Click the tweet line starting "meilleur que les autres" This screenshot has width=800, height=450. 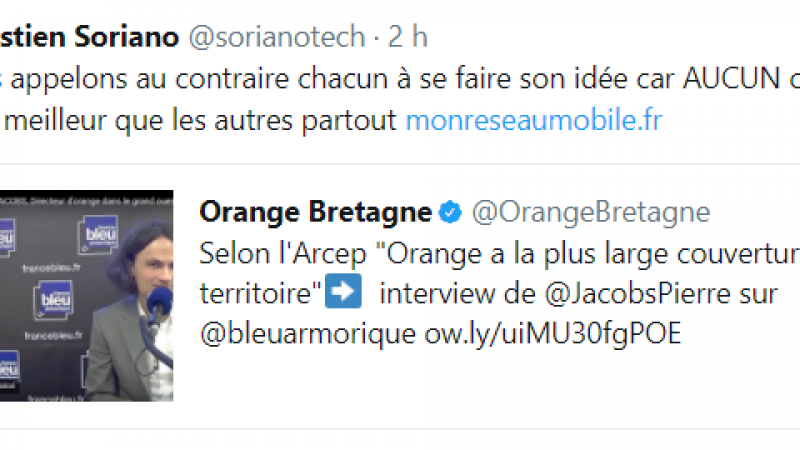click(x=200, y=121)
